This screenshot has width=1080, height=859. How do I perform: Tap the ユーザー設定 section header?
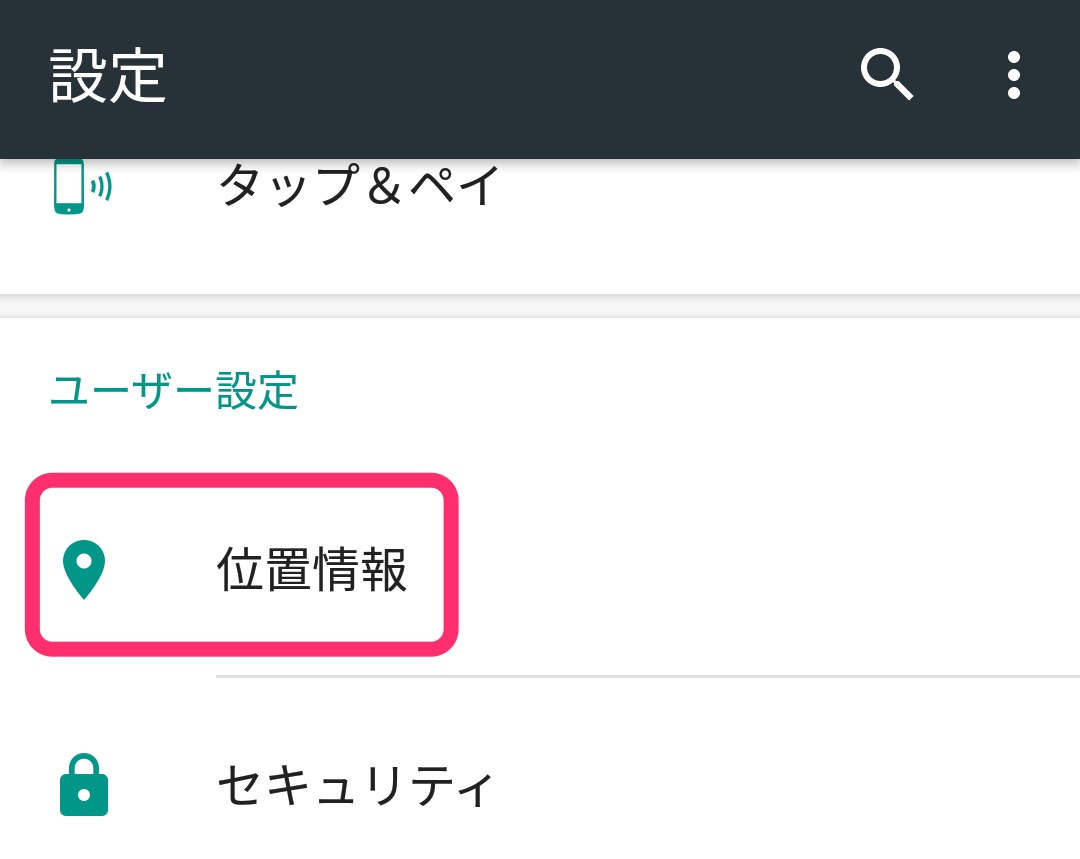(174, 392)
